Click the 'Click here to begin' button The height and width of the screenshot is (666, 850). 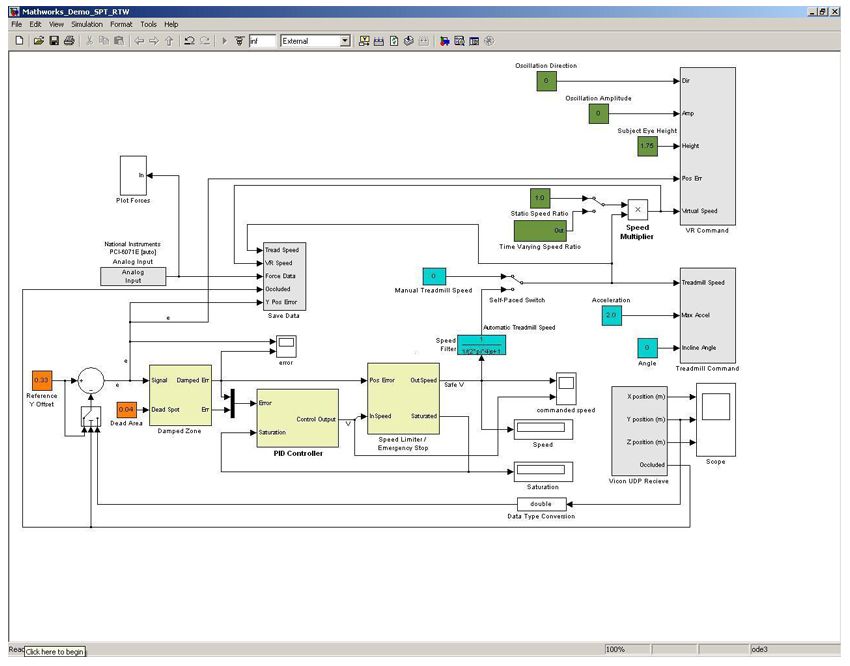55,652
